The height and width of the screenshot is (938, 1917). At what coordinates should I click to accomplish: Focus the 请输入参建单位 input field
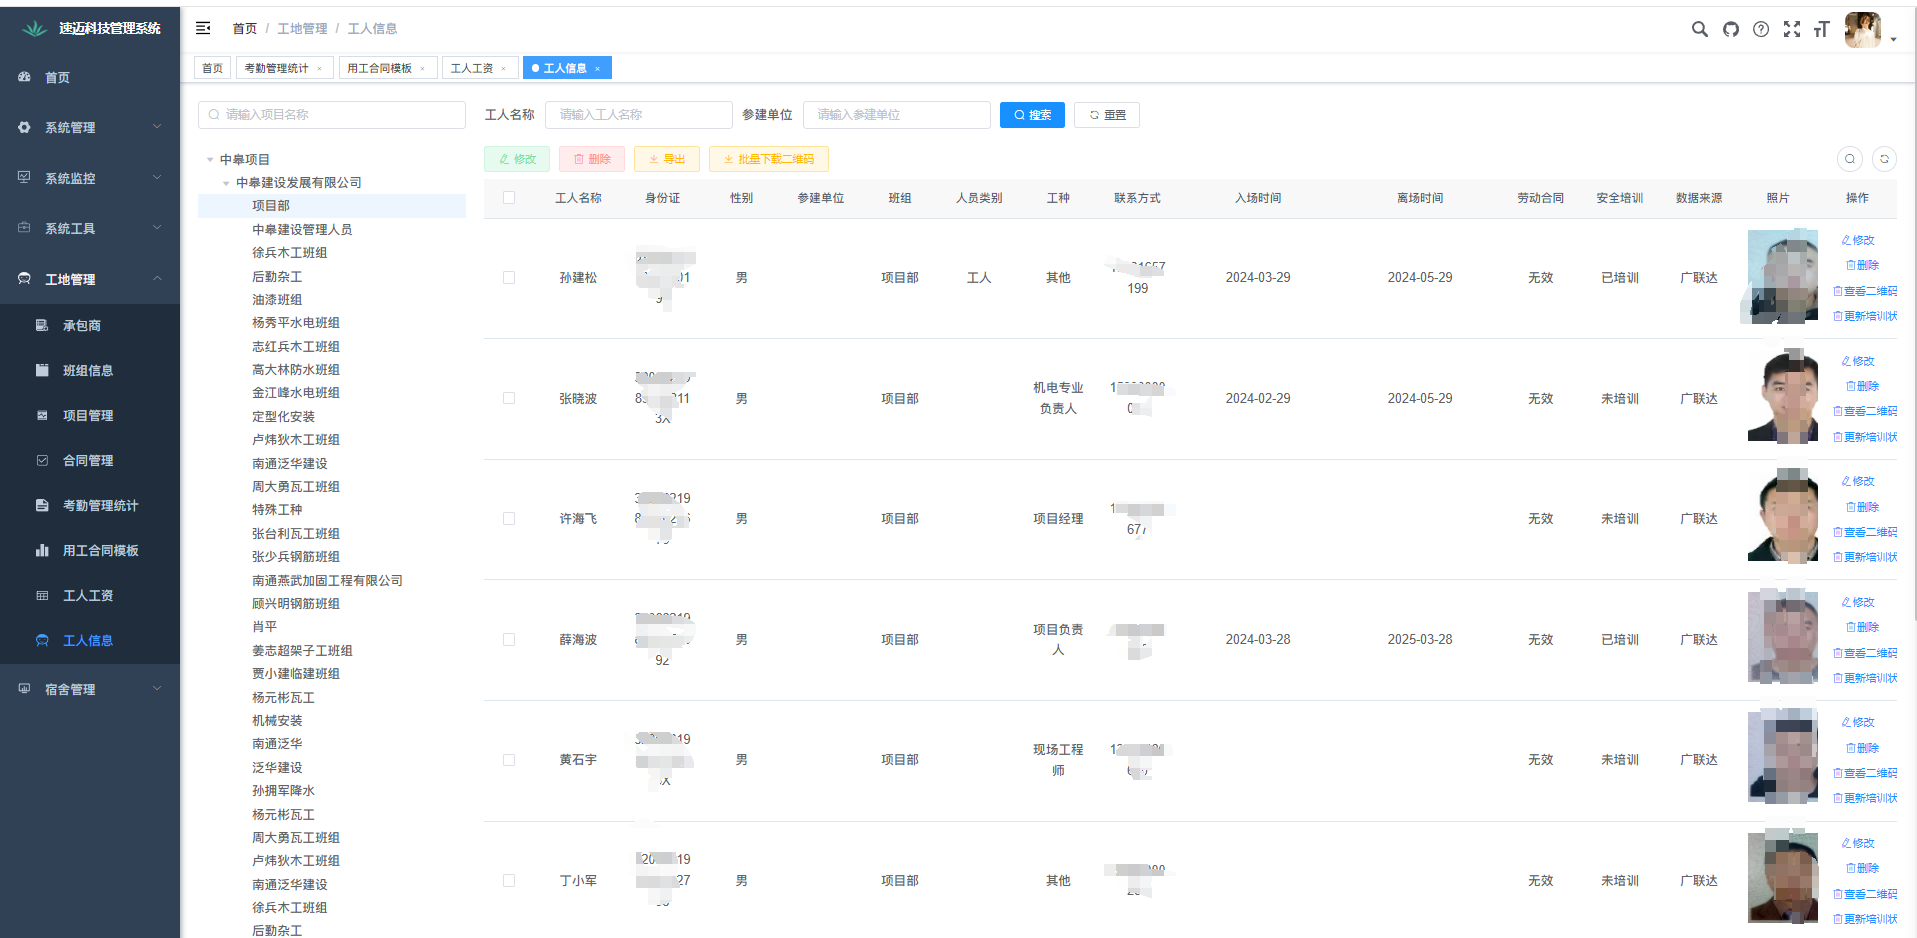coord(896,115)
